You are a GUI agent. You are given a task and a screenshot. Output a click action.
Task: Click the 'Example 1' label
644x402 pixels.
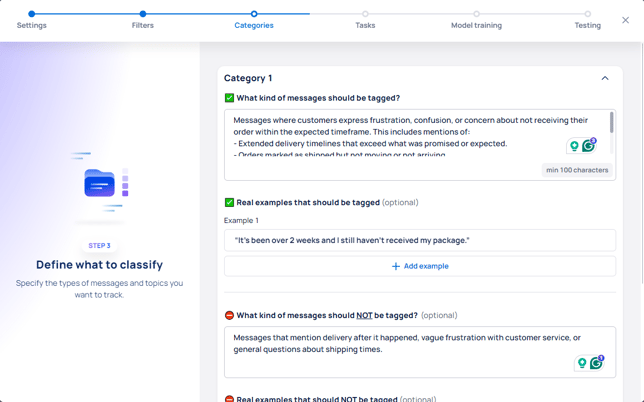point(241,221)
